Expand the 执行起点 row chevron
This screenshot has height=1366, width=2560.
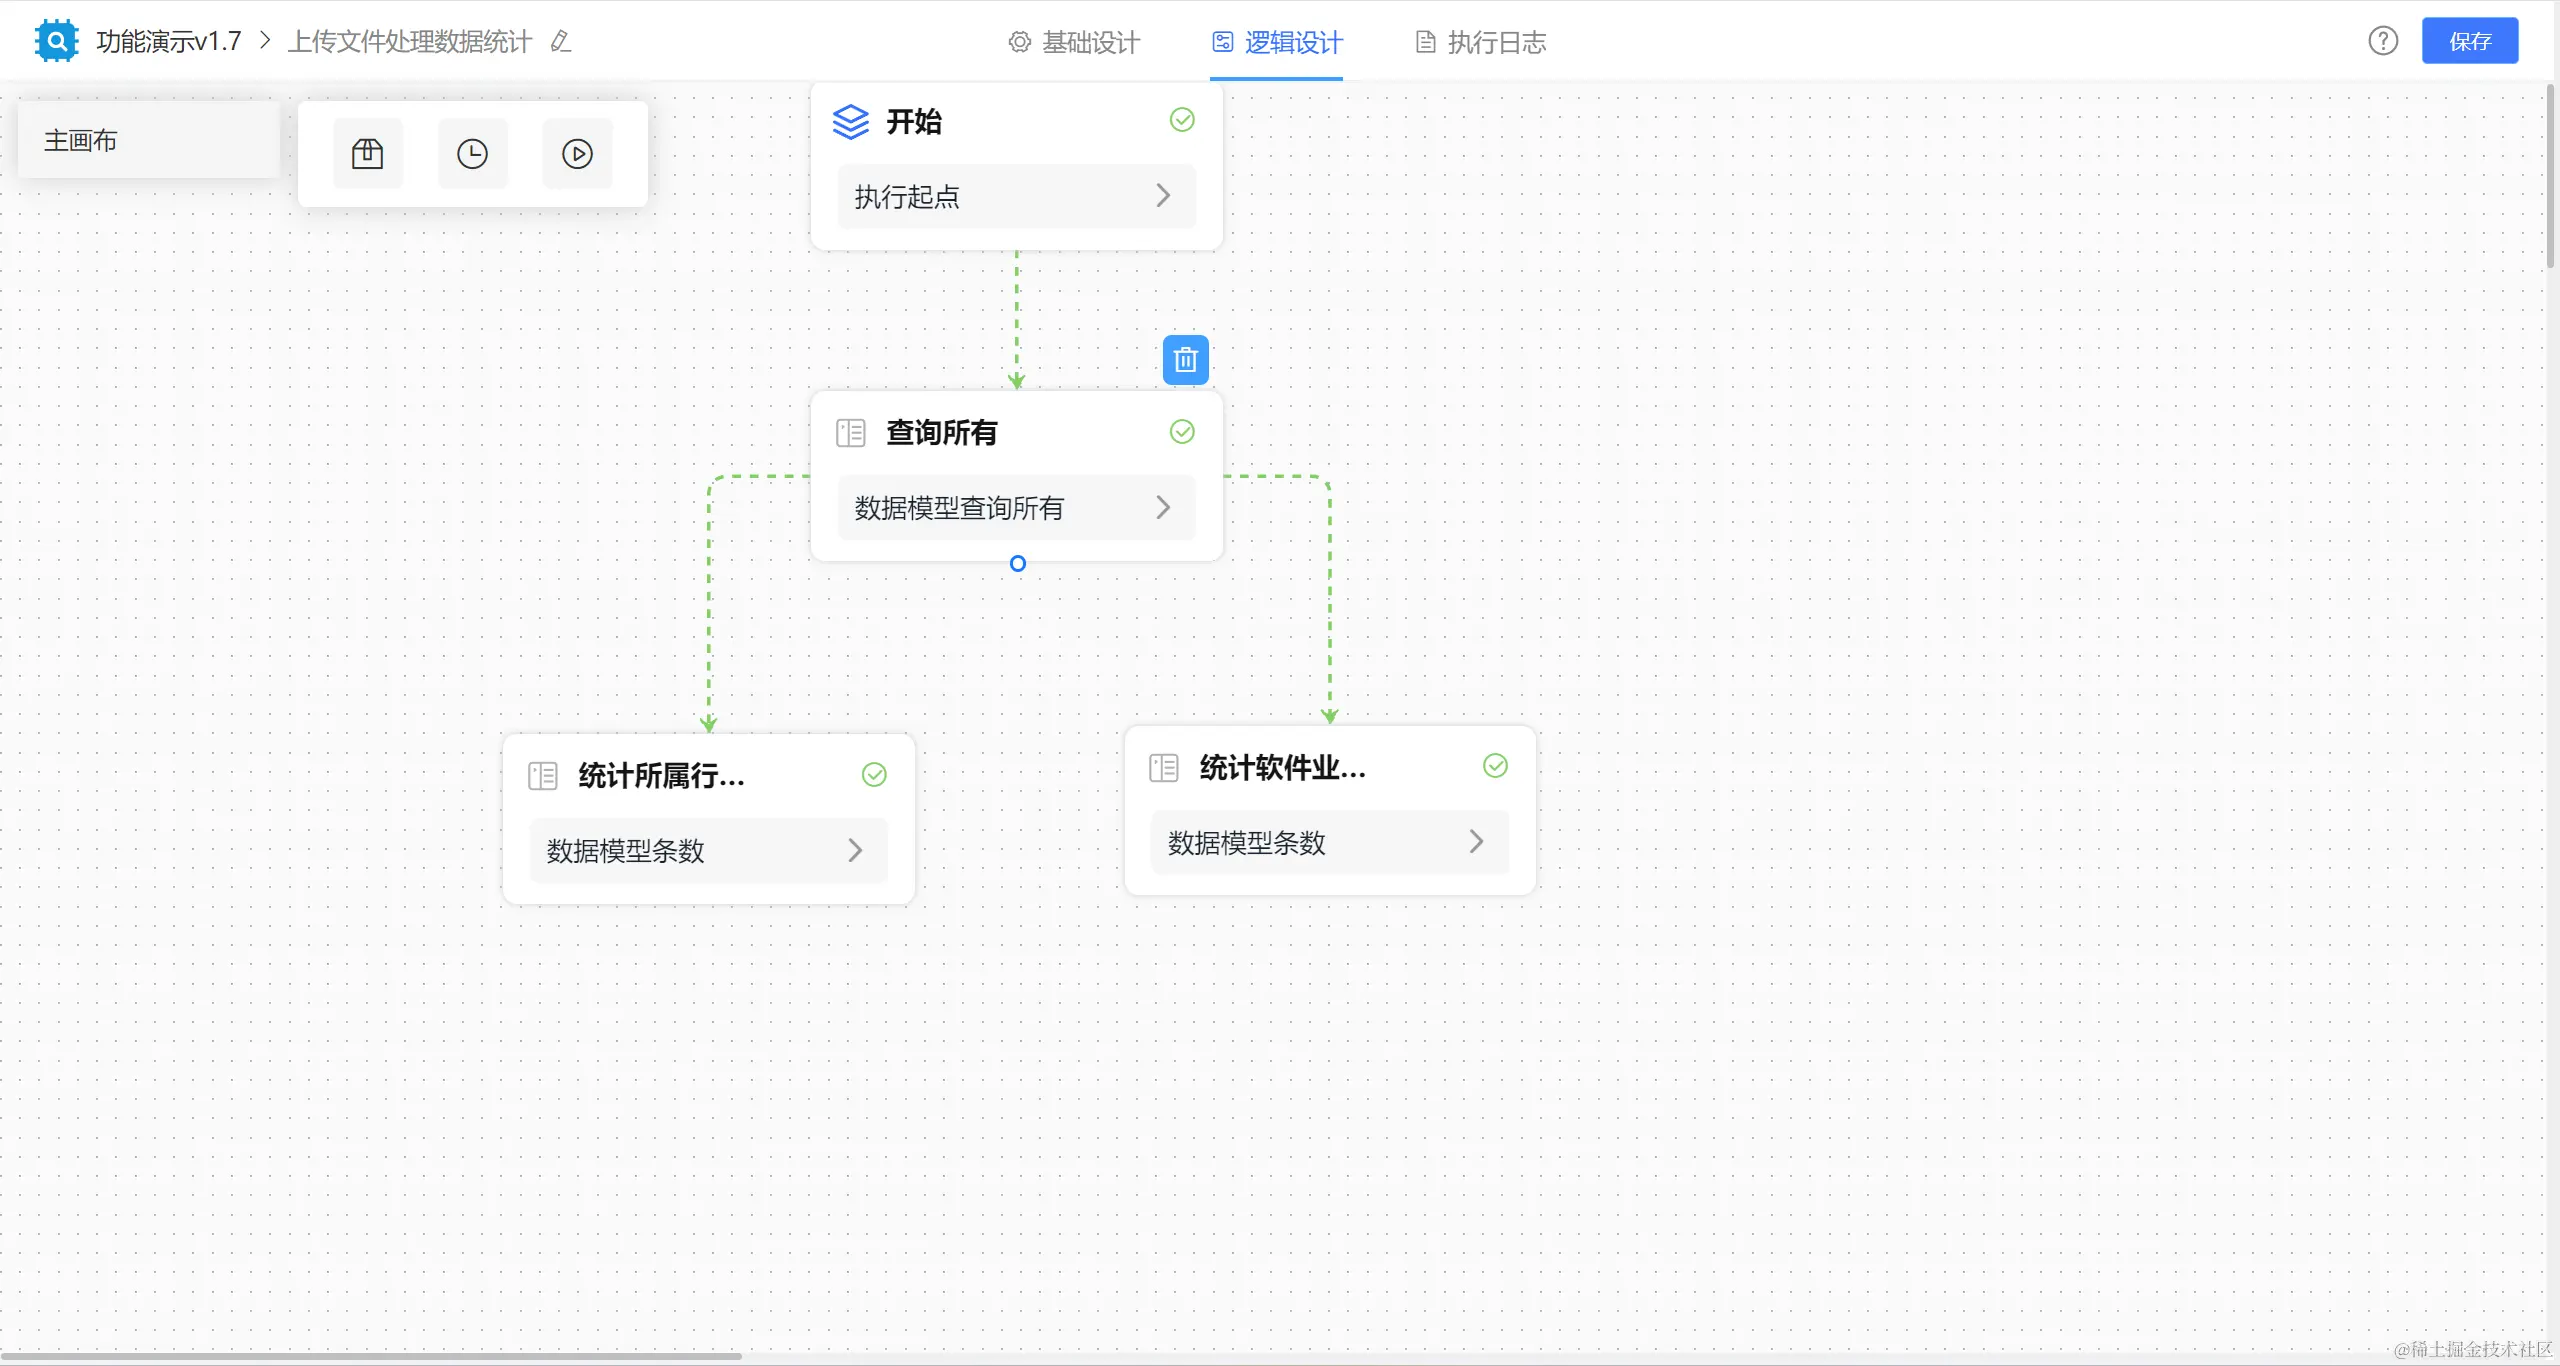pyautogui.click(x=1162, y=196)
